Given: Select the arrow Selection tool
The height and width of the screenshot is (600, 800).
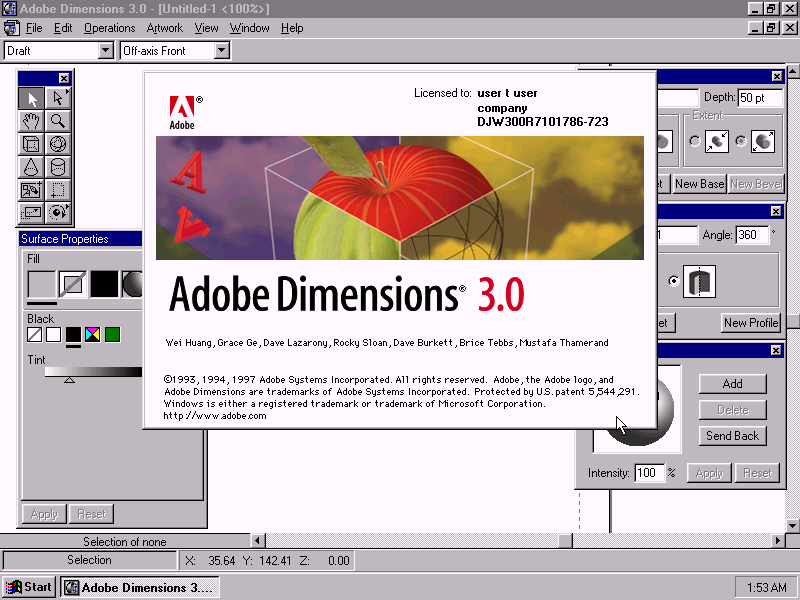Looking at the screenshot, I should [31, 98].
